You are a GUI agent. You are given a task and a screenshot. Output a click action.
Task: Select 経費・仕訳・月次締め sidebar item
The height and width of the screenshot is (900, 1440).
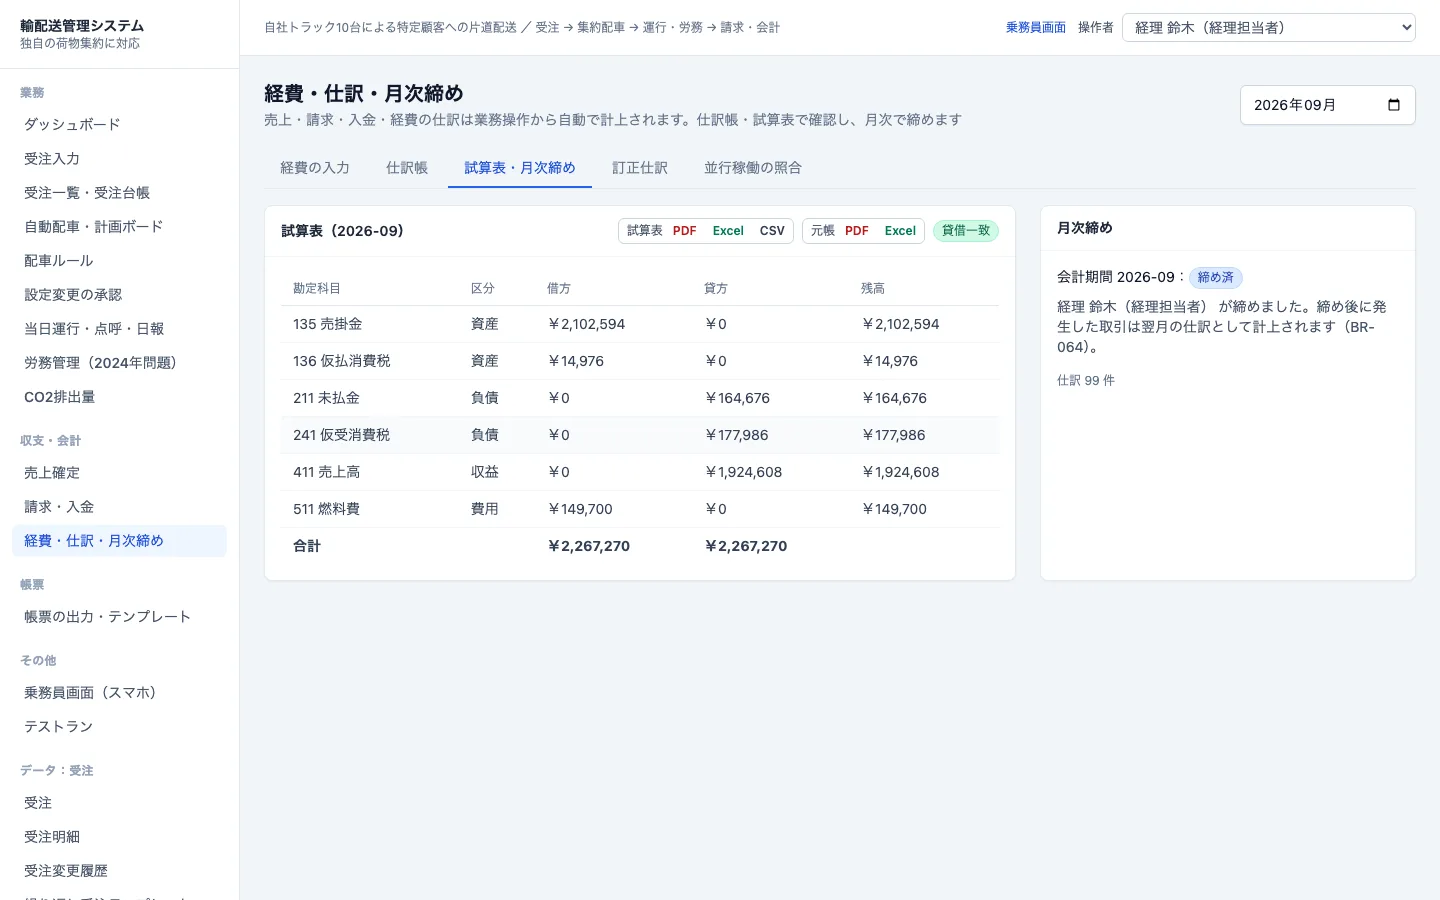click(120, 541)
